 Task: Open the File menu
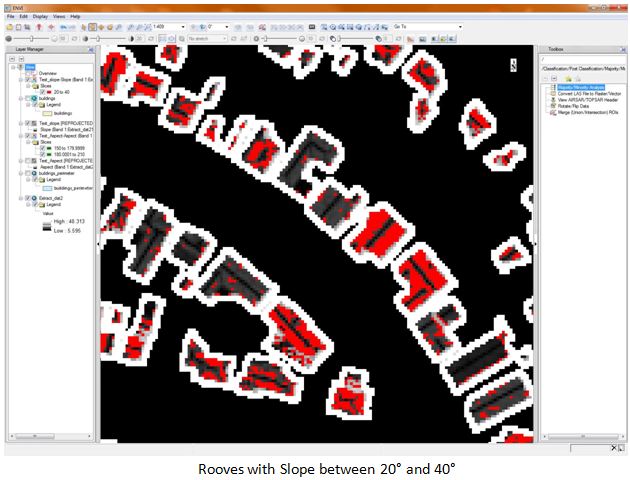11,17
